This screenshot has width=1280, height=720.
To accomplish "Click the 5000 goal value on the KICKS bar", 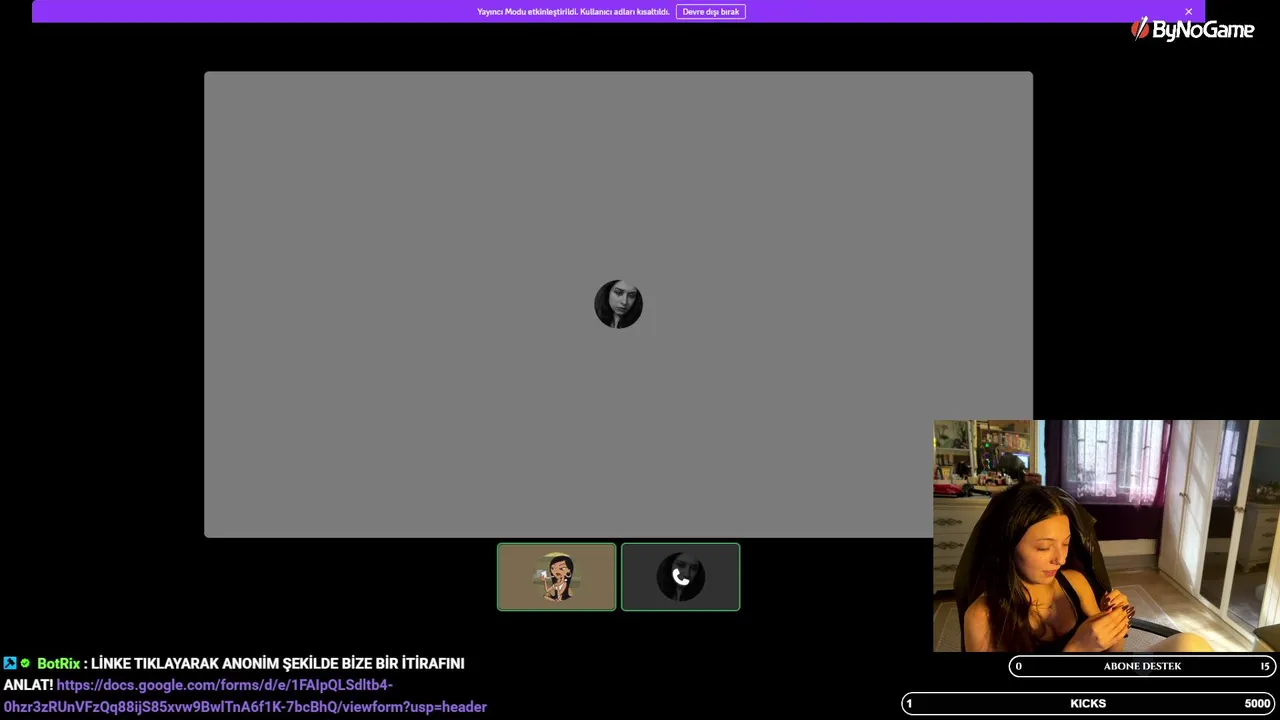I will tap(1257, 704).
